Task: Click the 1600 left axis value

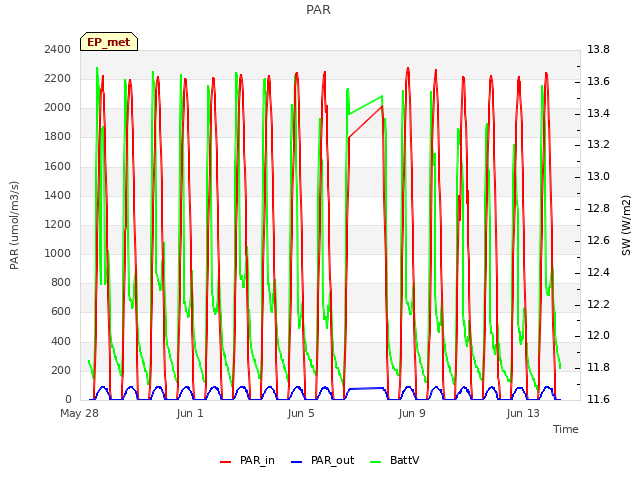Action: point(58,166)
